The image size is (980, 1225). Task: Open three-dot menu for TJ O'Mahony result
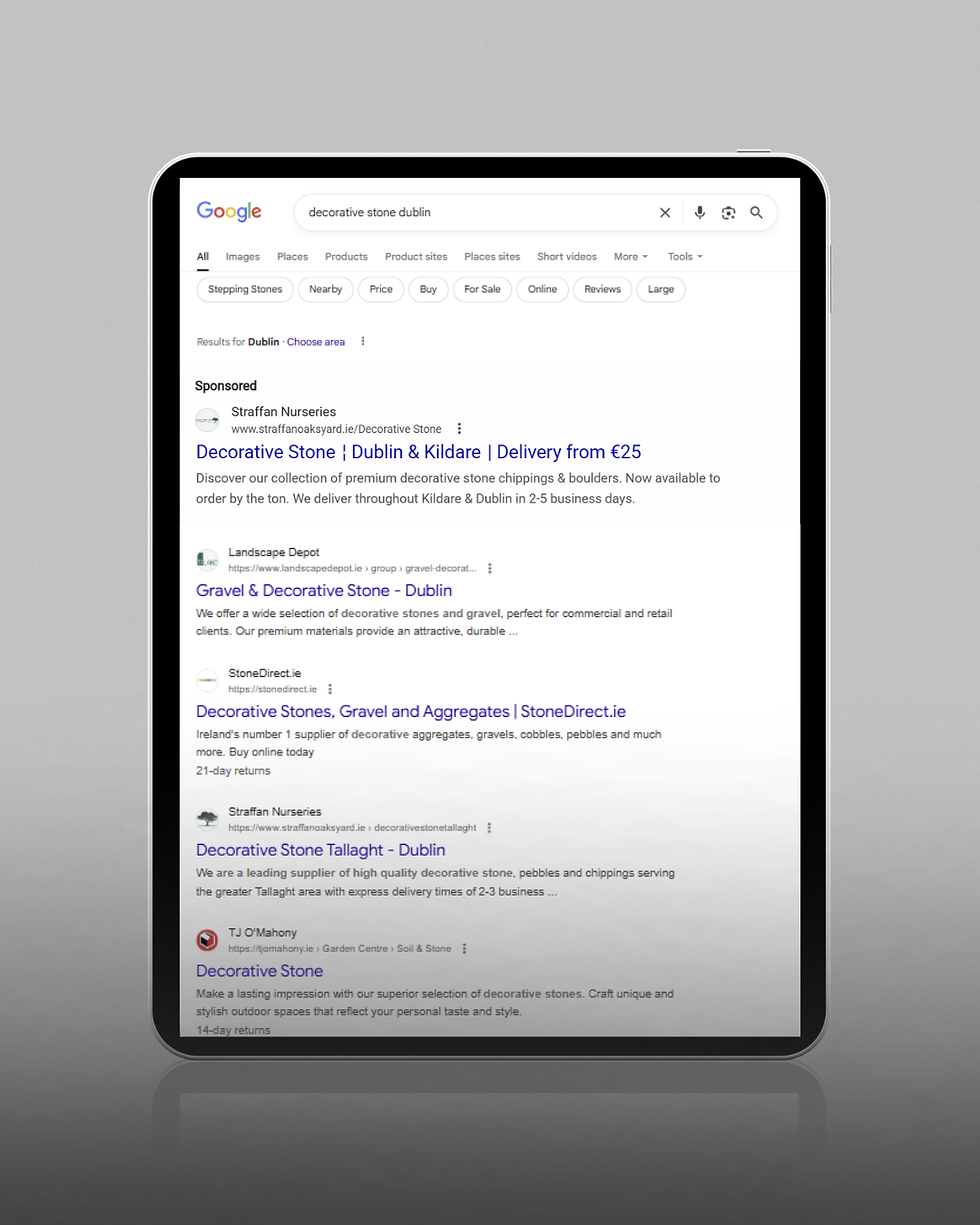pos(464,948)
